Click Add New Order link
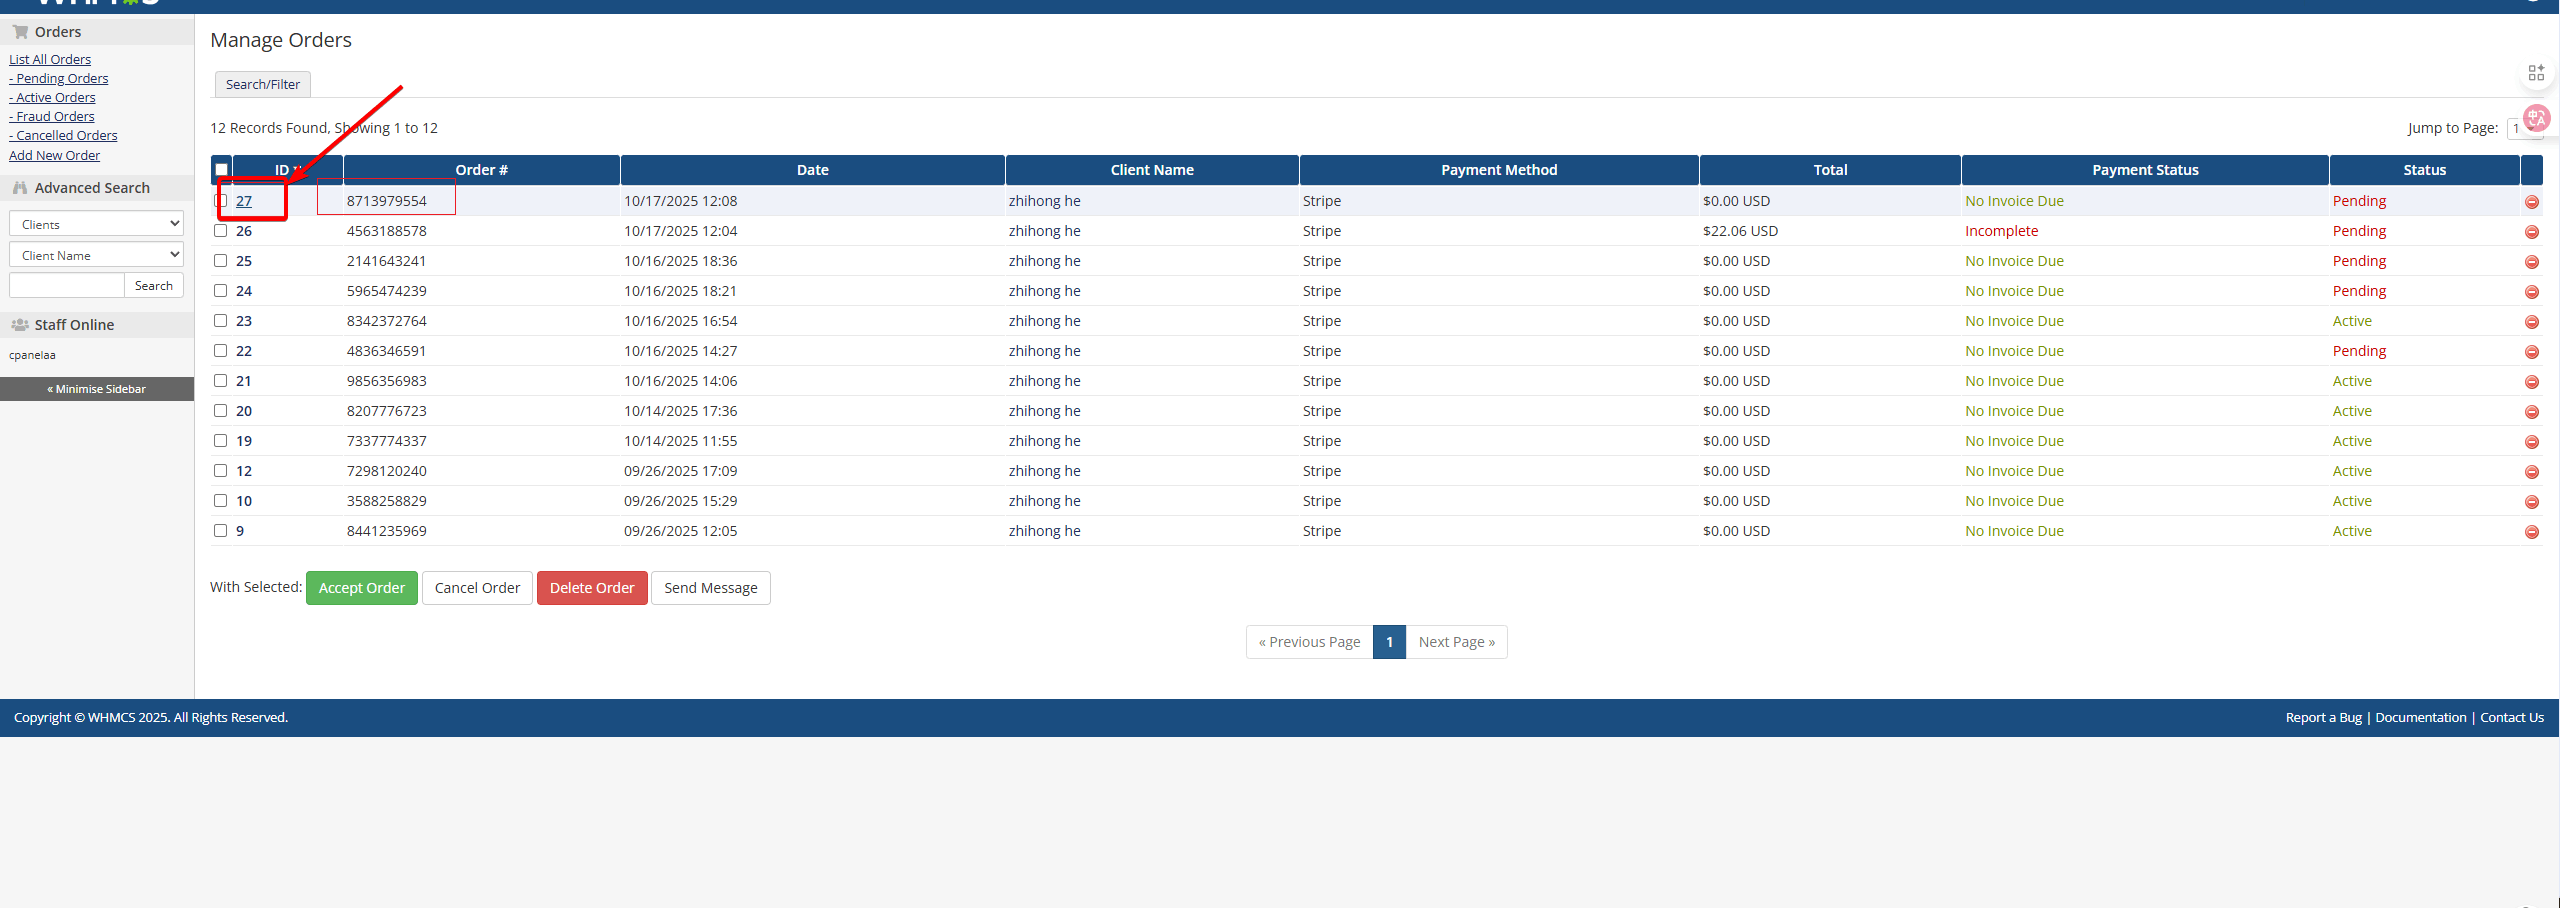Image resolution: width=2560 pixels, height=908 pixels. pos(55,155)
